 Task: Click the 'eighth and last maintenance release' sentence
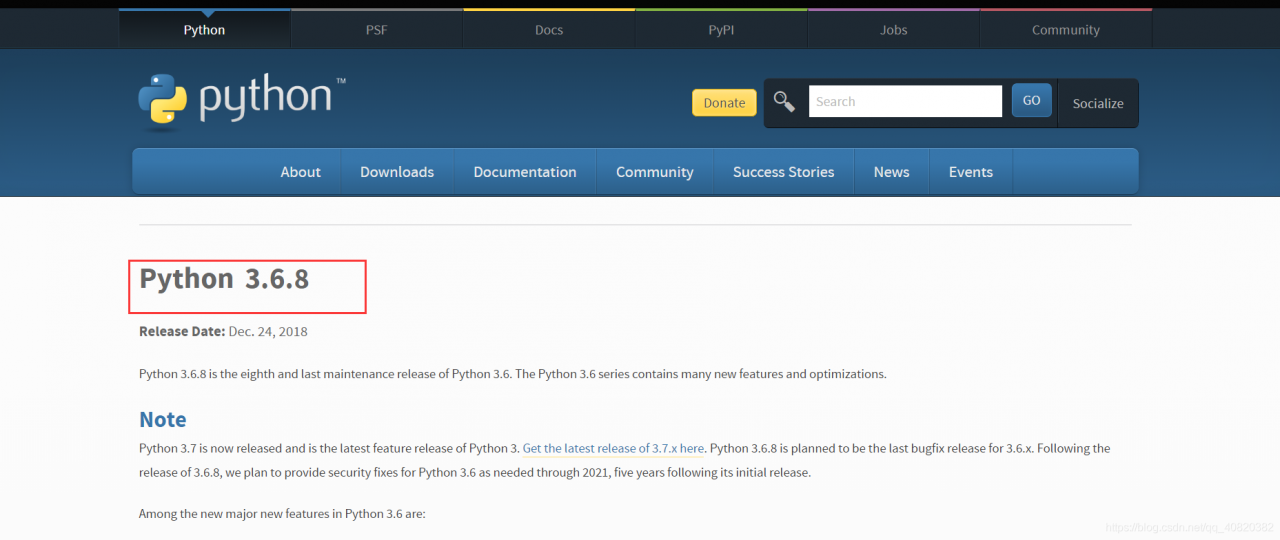513,374
